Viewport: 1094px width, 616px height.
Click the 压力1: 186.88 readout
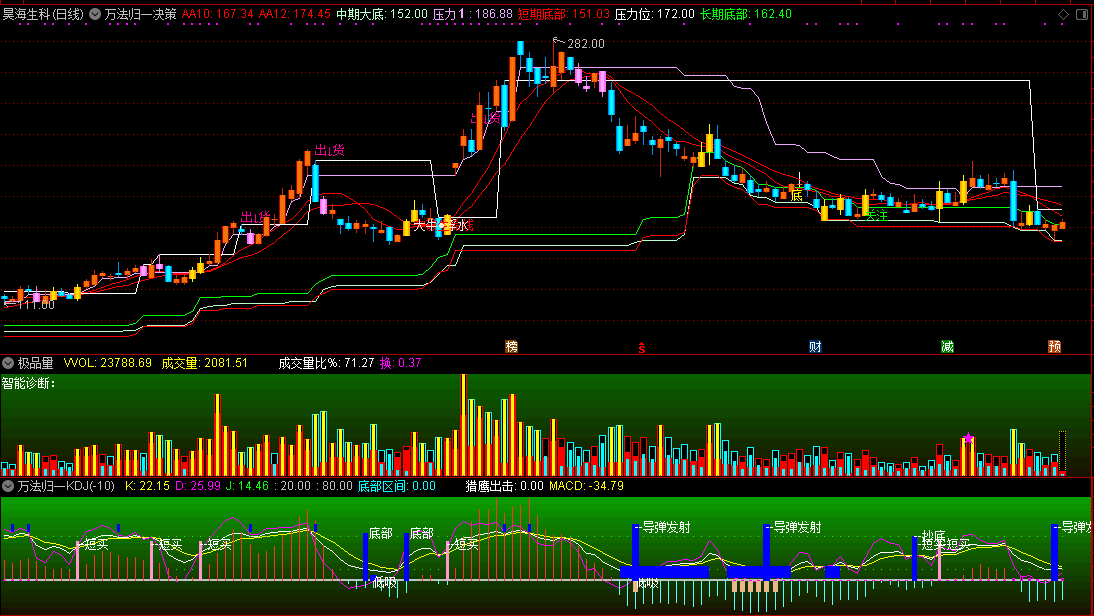click(x=472, y=14)
